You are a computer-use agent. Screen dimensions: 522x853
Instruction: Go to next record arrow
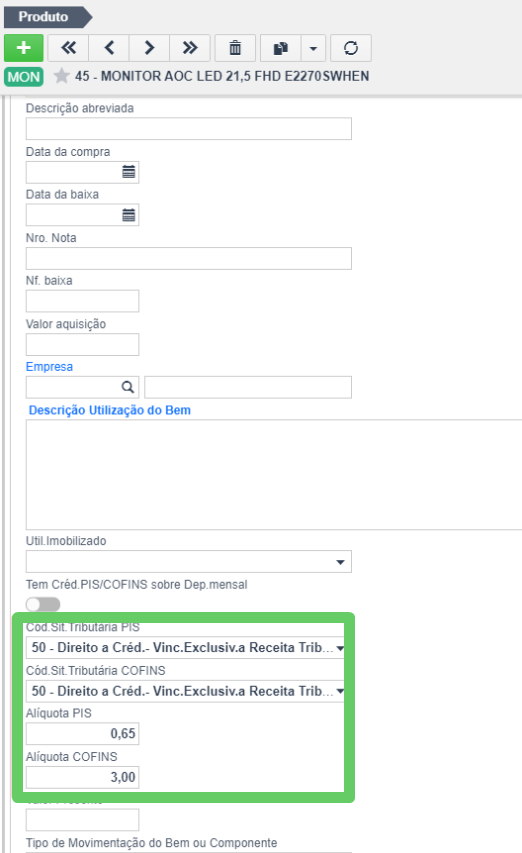tap(150, 48)
